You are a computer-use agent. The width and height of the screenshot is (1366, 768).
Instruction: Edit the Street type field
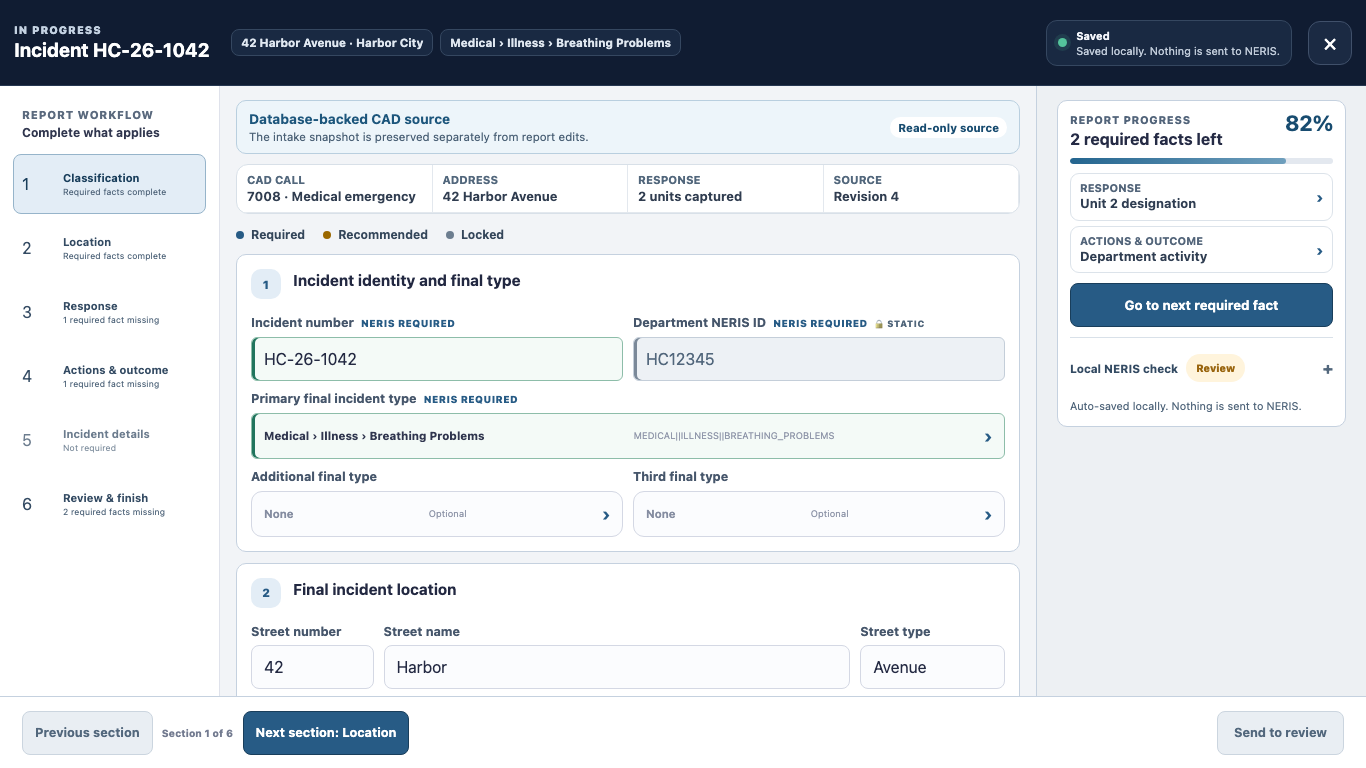click(932, 667)
